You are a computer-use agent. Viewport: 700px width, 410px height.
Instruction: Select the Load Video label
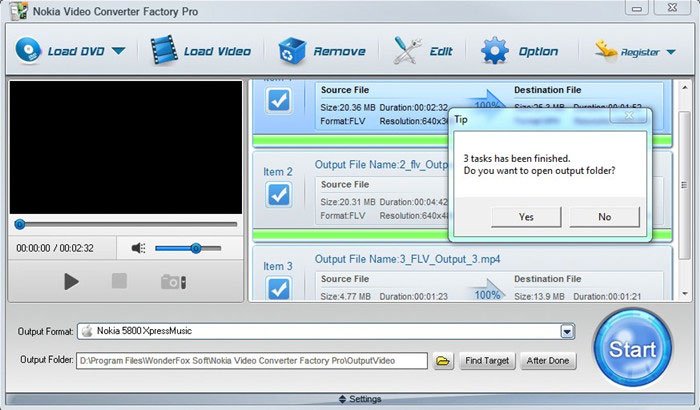point(217,51)
